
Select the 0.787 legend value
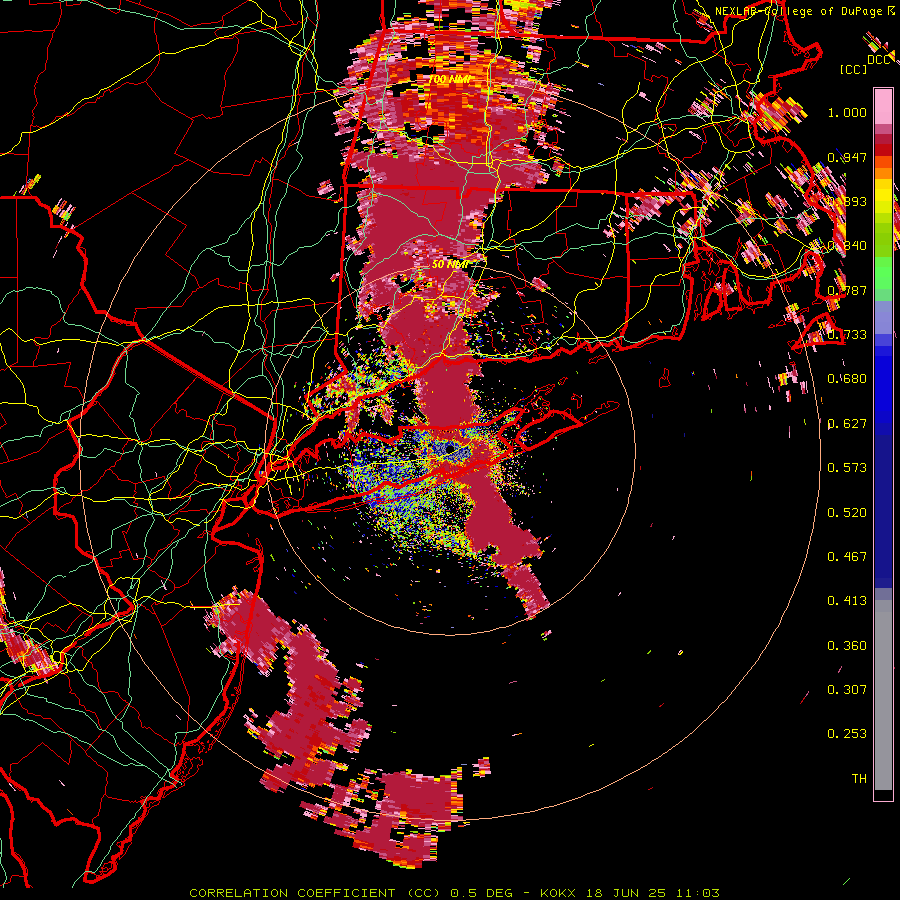[x=847, y=290]
